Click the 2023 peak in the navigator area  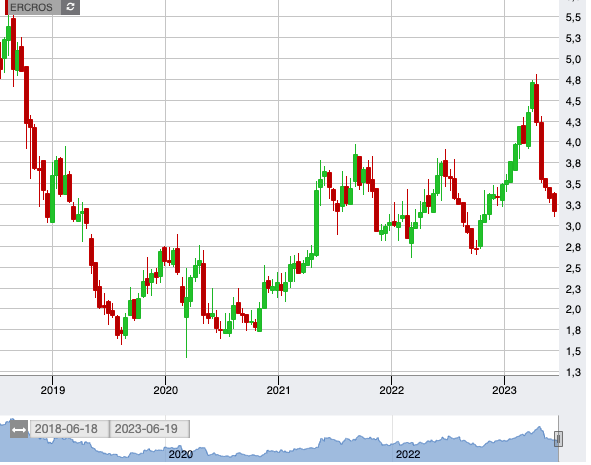click(539, 428)
